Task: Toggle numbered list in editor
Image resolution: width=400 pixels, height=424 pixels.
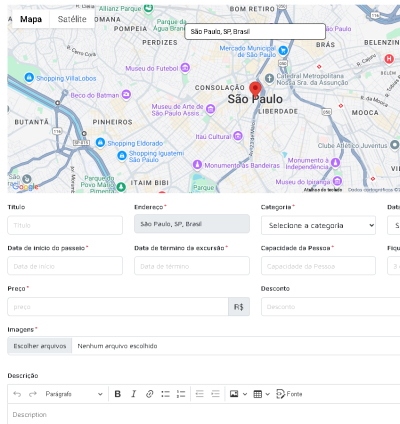Action: pos(181,394)
